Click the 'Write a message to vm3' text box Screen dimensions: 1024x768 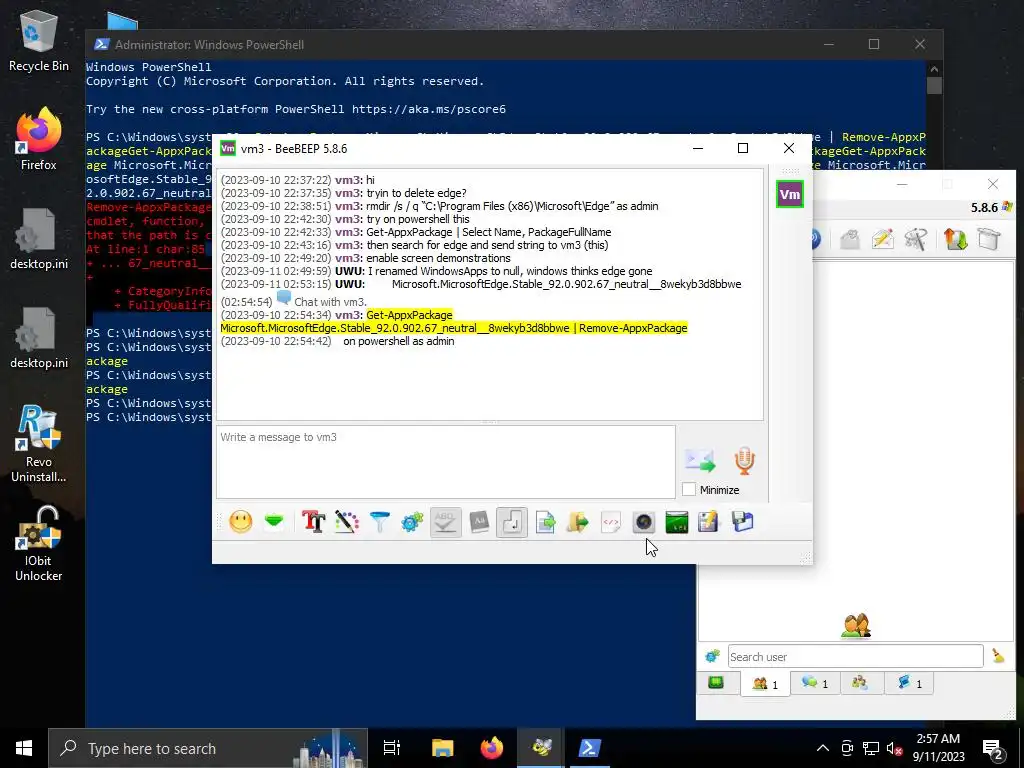coord(446,462)
